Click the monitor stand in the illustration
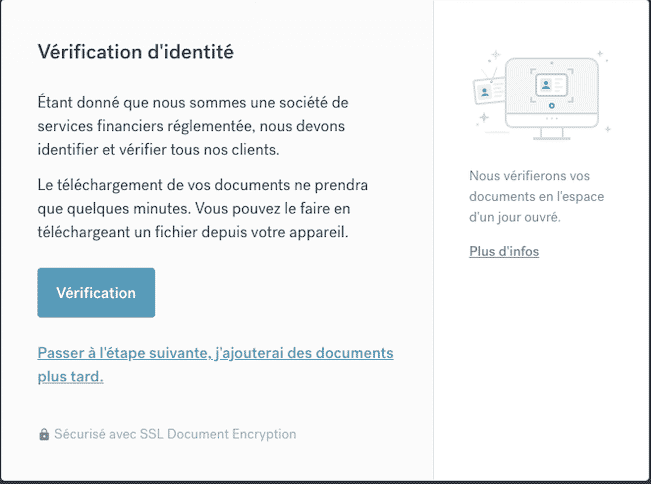651x484 pixels. pos(552,134)
